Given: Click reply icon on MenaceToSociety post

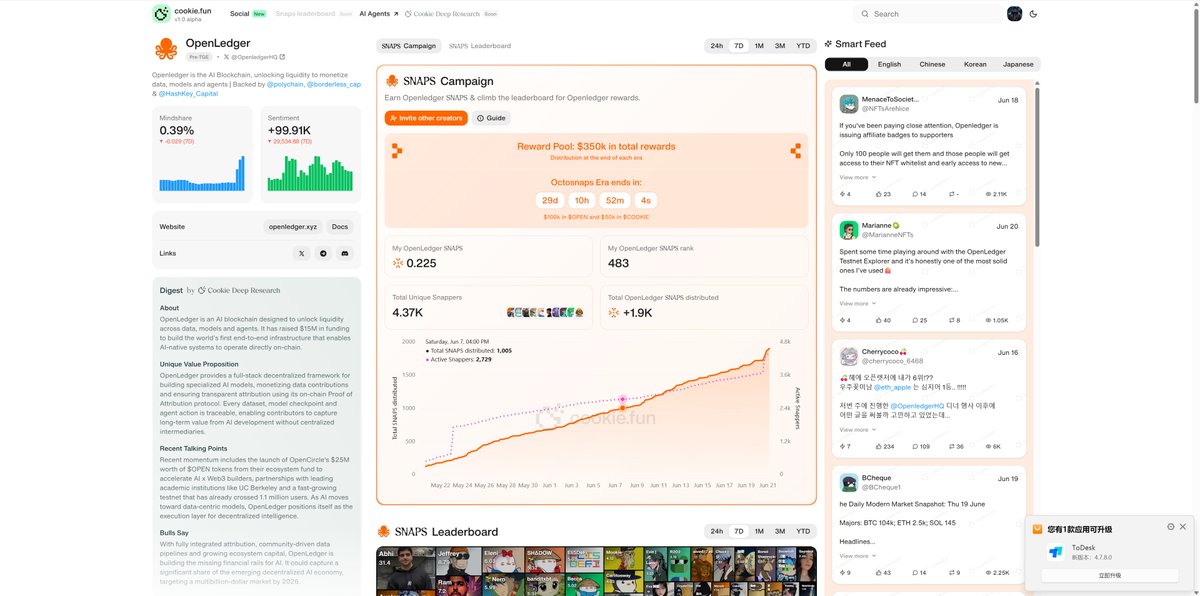Looking at the screenshot, I should coord(914,194).
